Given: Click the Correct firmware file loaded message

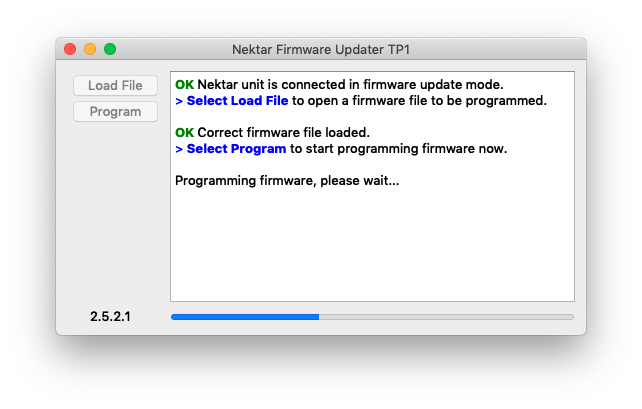Looking at the screenshot, I should pos(283,133).
